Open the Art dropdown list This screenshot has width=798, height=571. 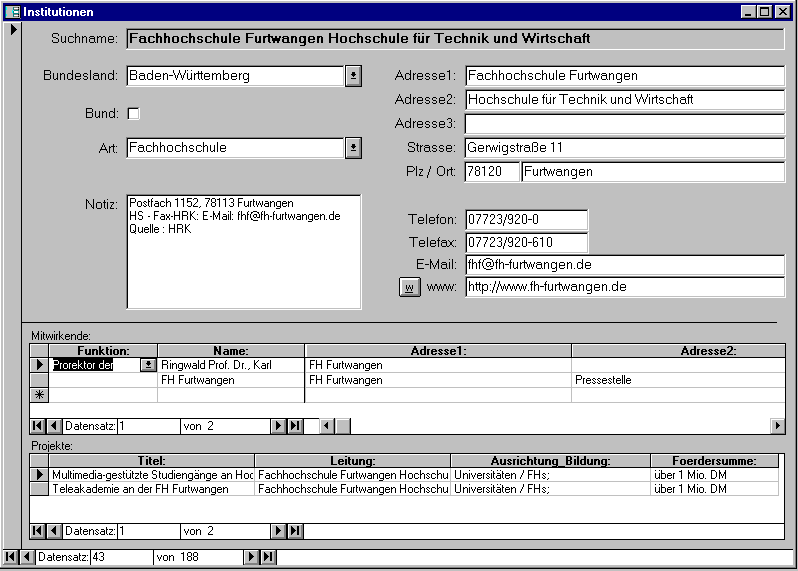(353, 148)
